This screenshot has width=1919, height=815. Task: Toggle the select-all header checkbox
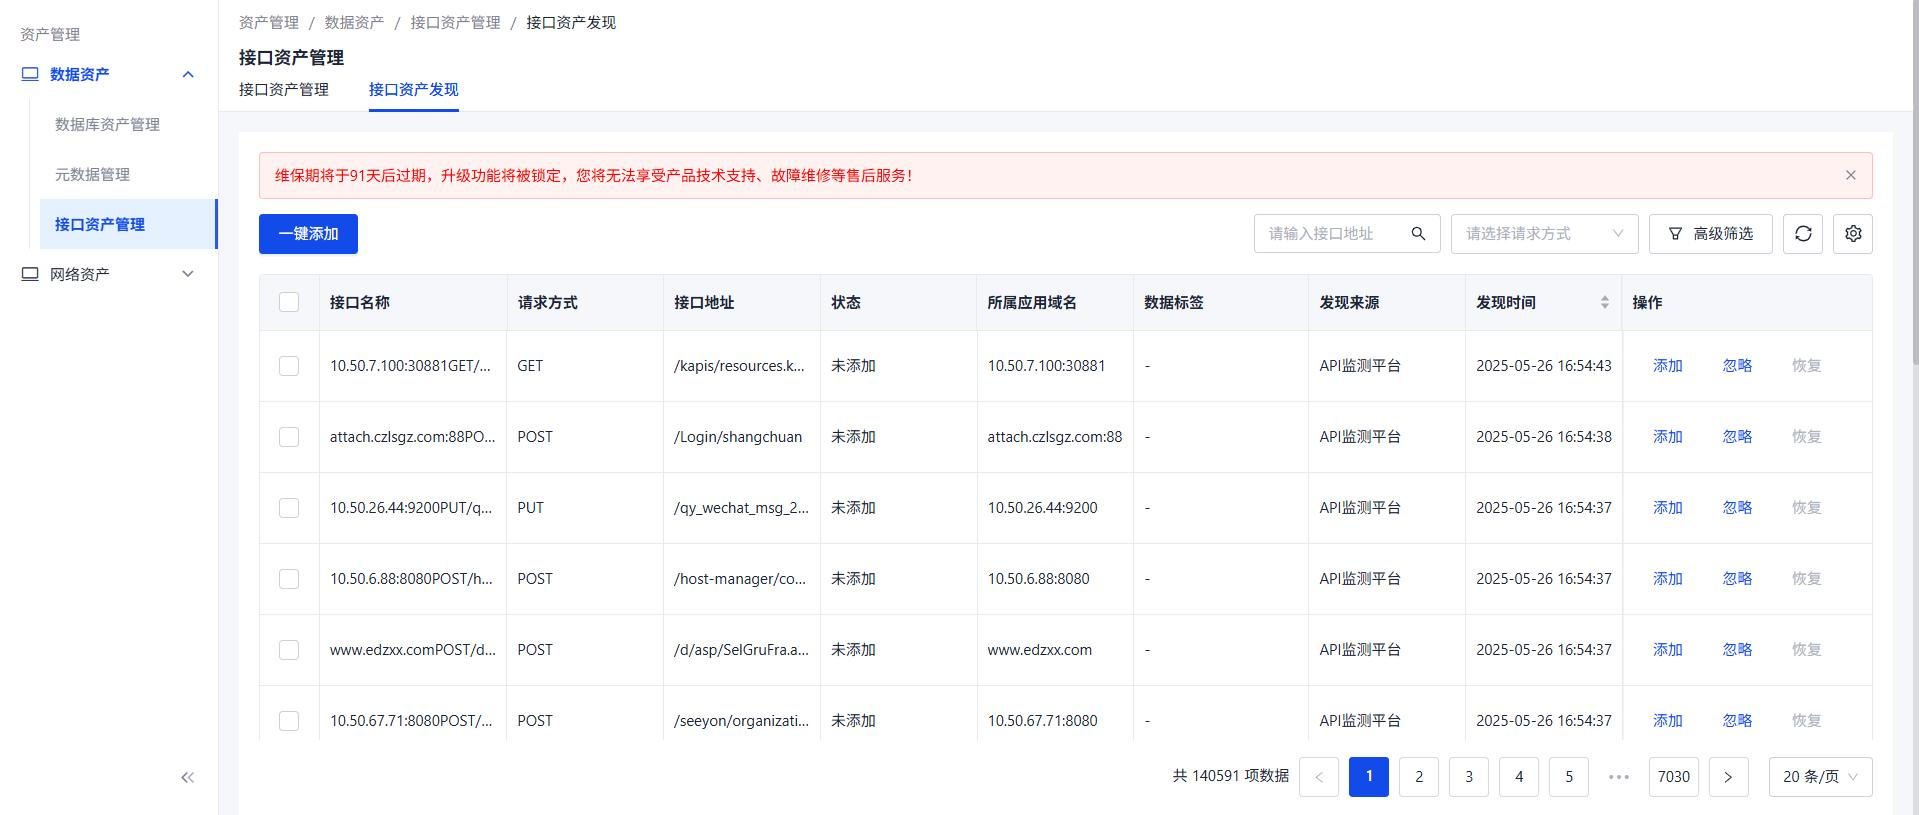(289, 302)
